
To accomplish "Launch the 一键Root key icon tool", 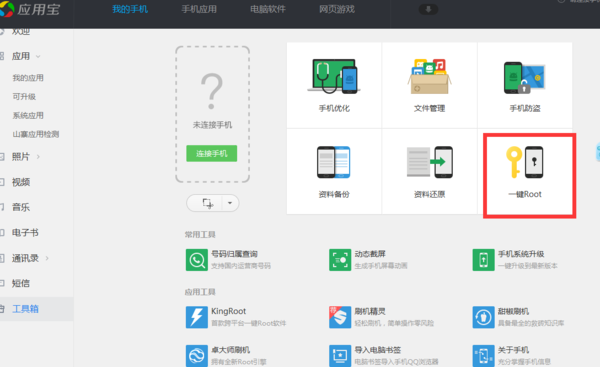I will [525, 163].
